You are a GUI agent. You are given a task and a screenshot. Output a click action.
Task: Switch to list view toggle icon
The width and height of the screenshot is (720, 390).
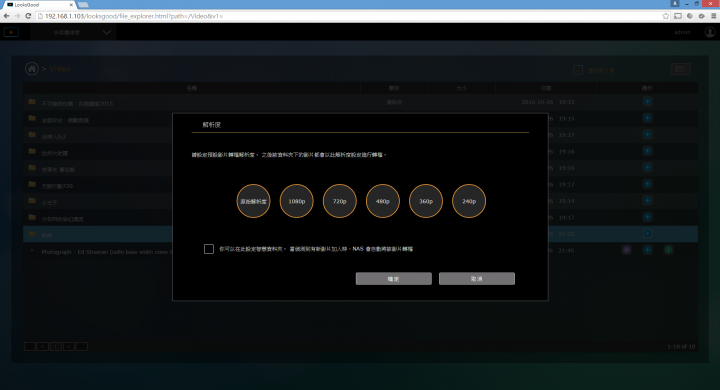[x=681, y=69]
